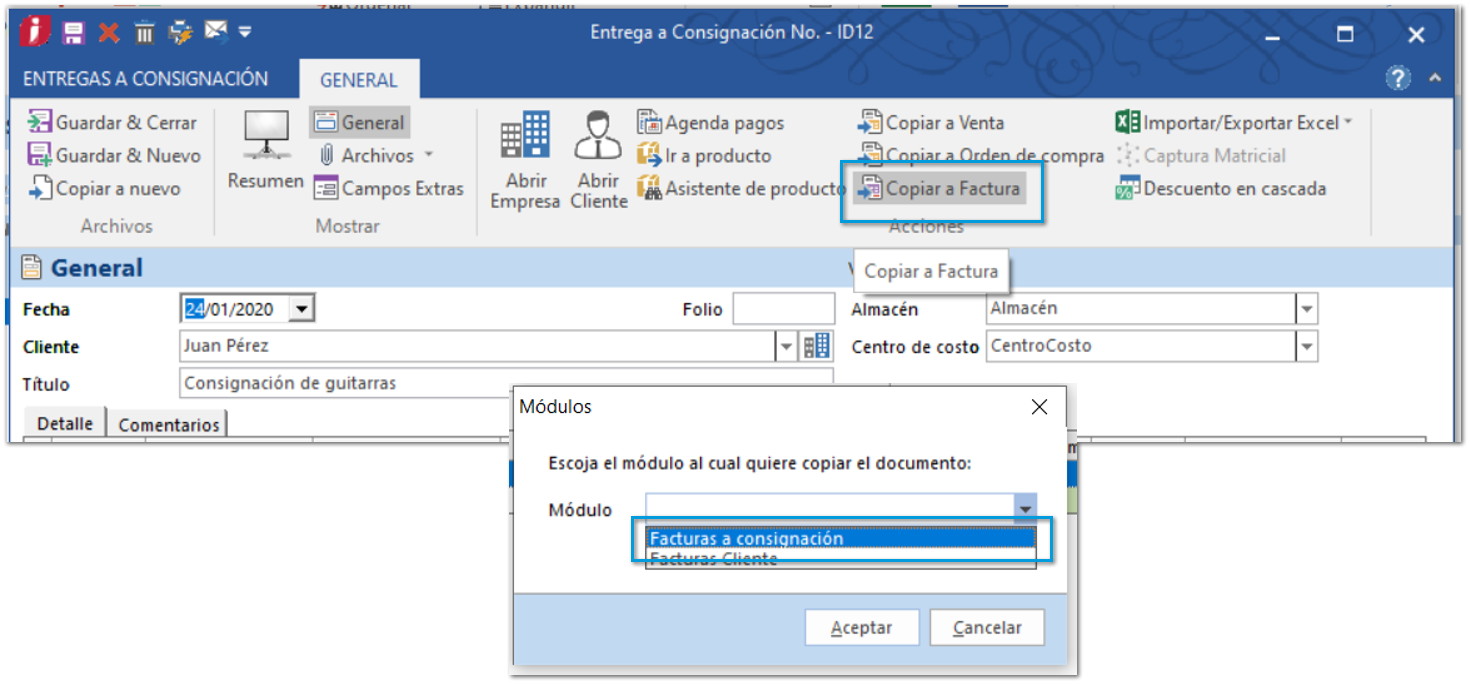Open Agenda pagos

tap(711, 123)
